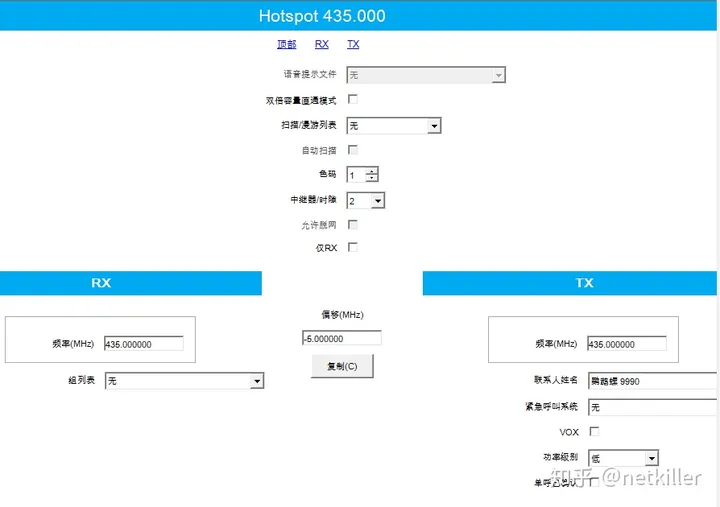Viewport: 720px width, 507px height.
Task: Toggle the 仅RX checkbox
Action: click(x=352, y=247)
